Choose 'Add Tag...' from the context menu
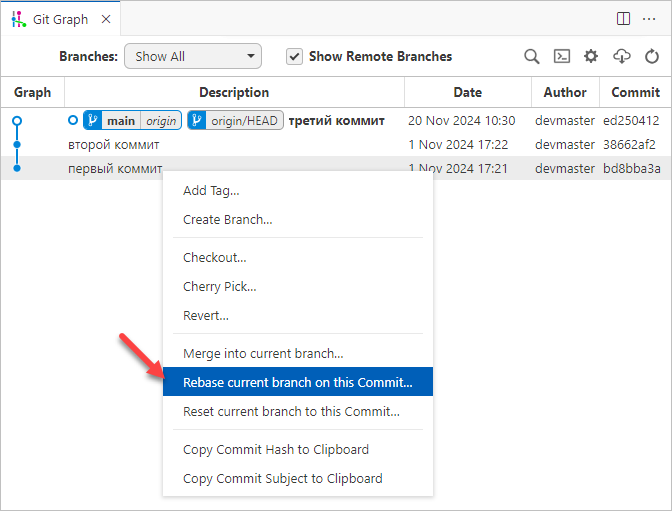 (x=211, y=190)
